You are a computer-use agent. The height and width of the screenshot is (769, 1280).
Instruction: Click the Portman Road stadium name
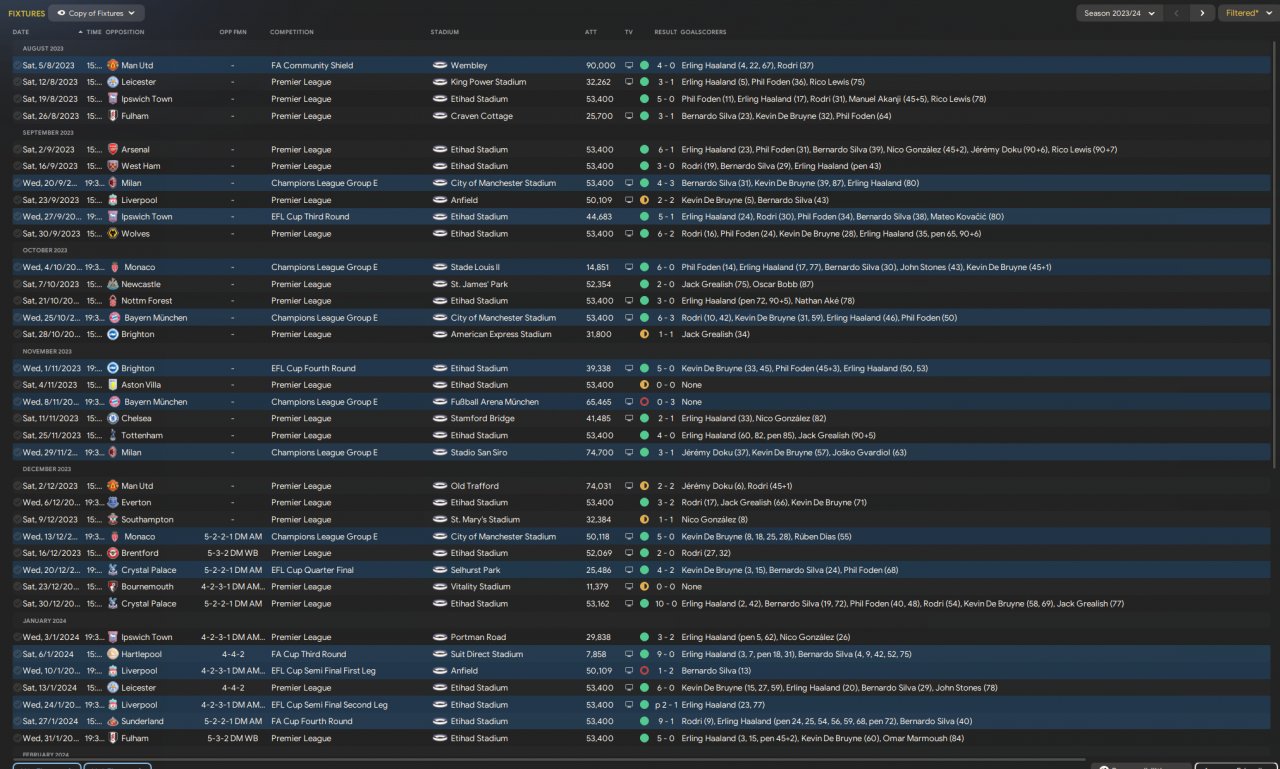(478, 637)
